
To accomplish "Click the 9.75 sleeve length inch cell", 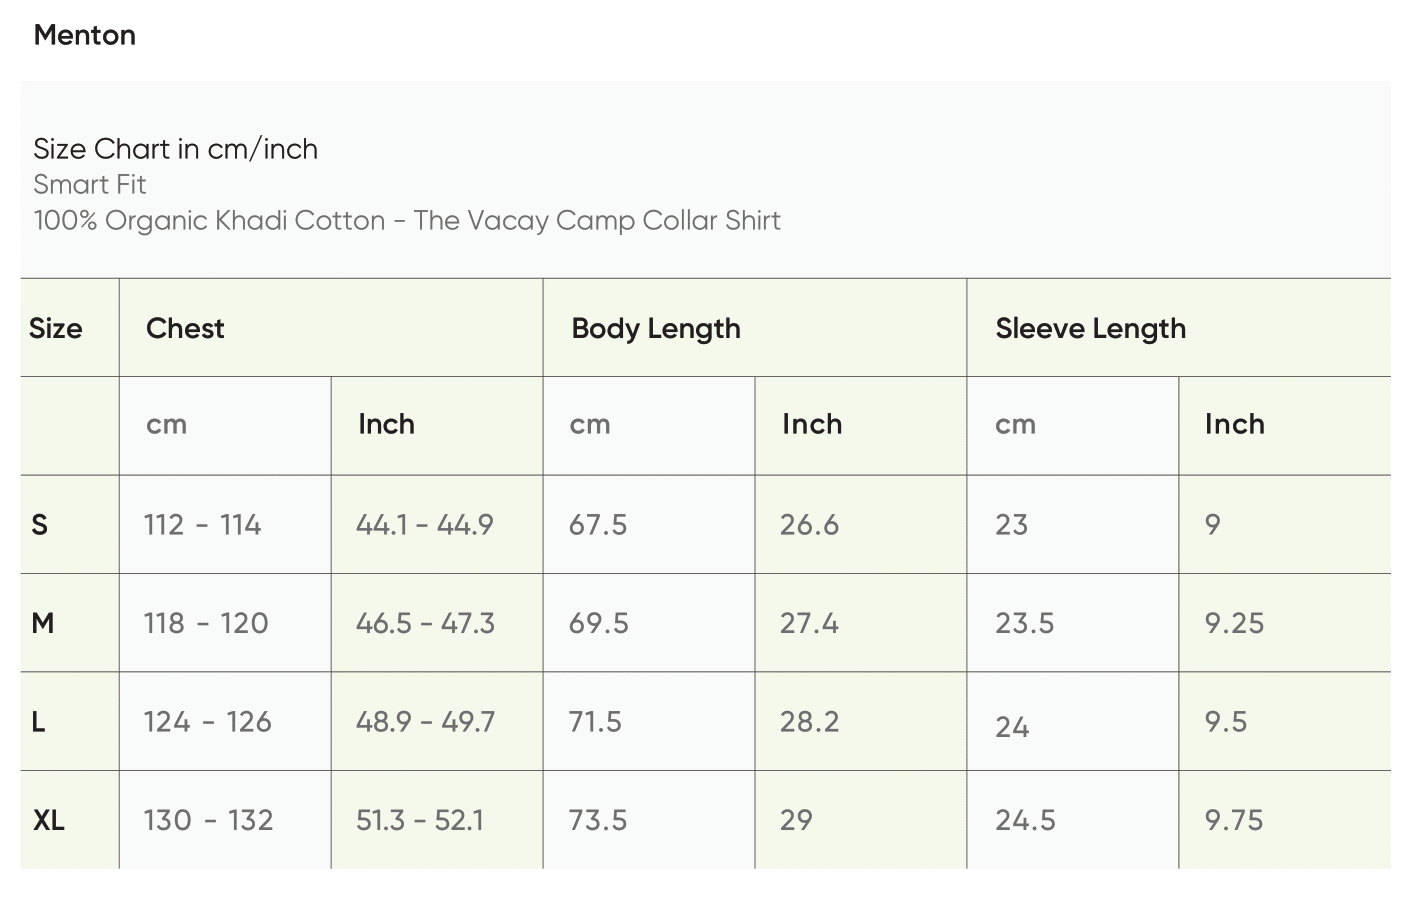I will pos(1234,820).
